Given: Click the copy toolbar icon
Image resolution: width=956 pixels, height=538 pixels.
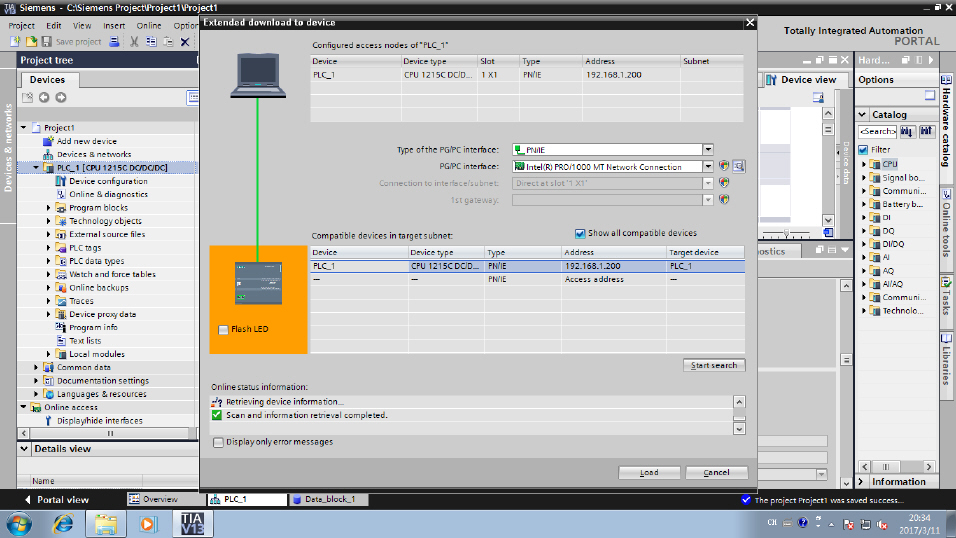Looking at the screenshot, I should point(151,41).
